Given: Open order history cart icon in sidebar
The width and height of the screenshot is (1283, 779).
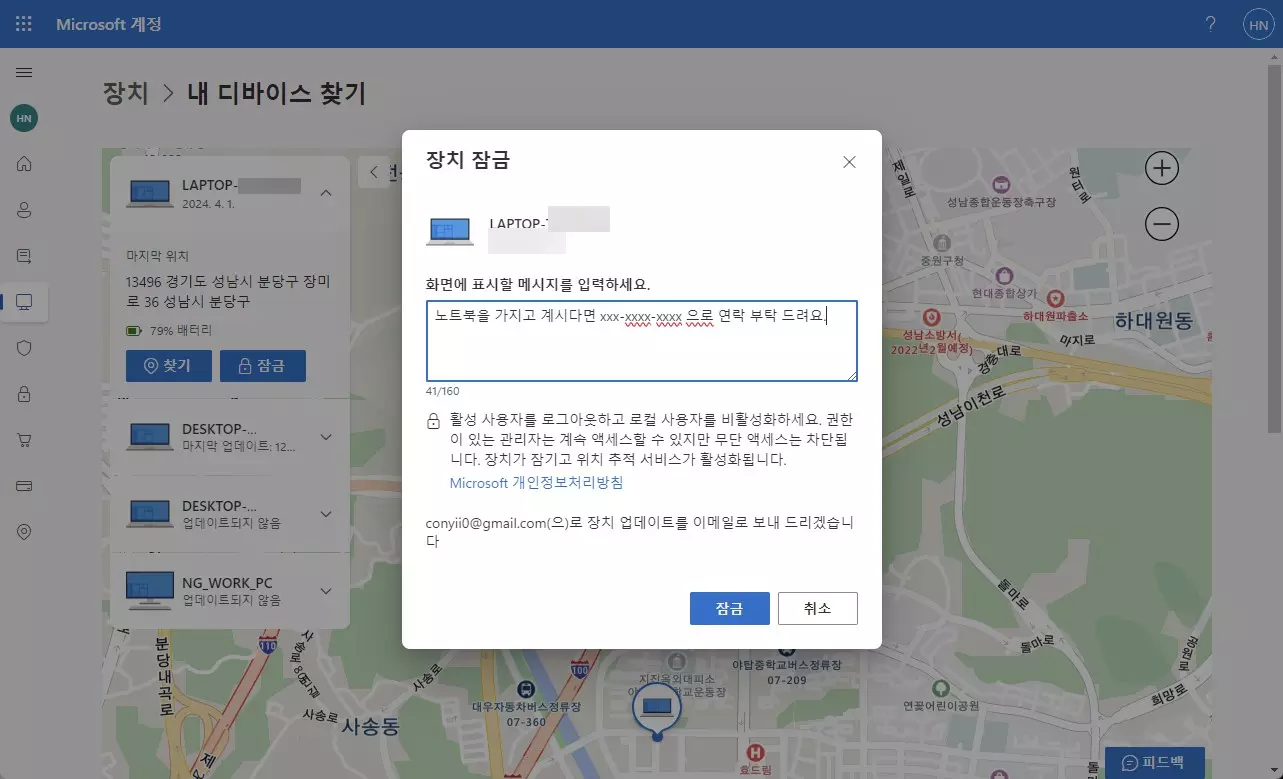Looking at the screenshot, I should (24, 440).
